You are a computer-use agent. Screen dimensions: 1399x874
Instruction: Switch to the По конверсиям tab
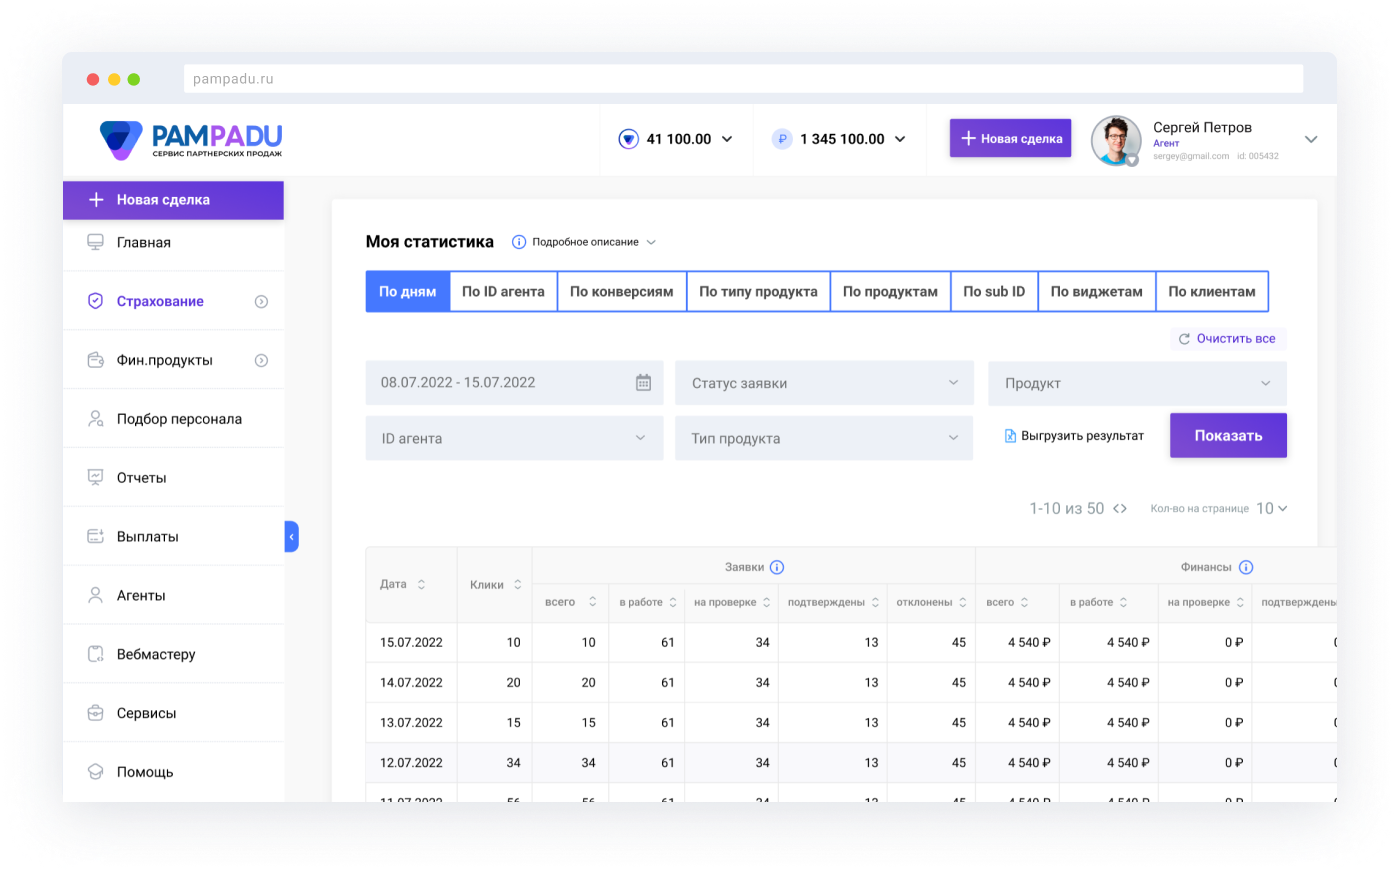621,291
